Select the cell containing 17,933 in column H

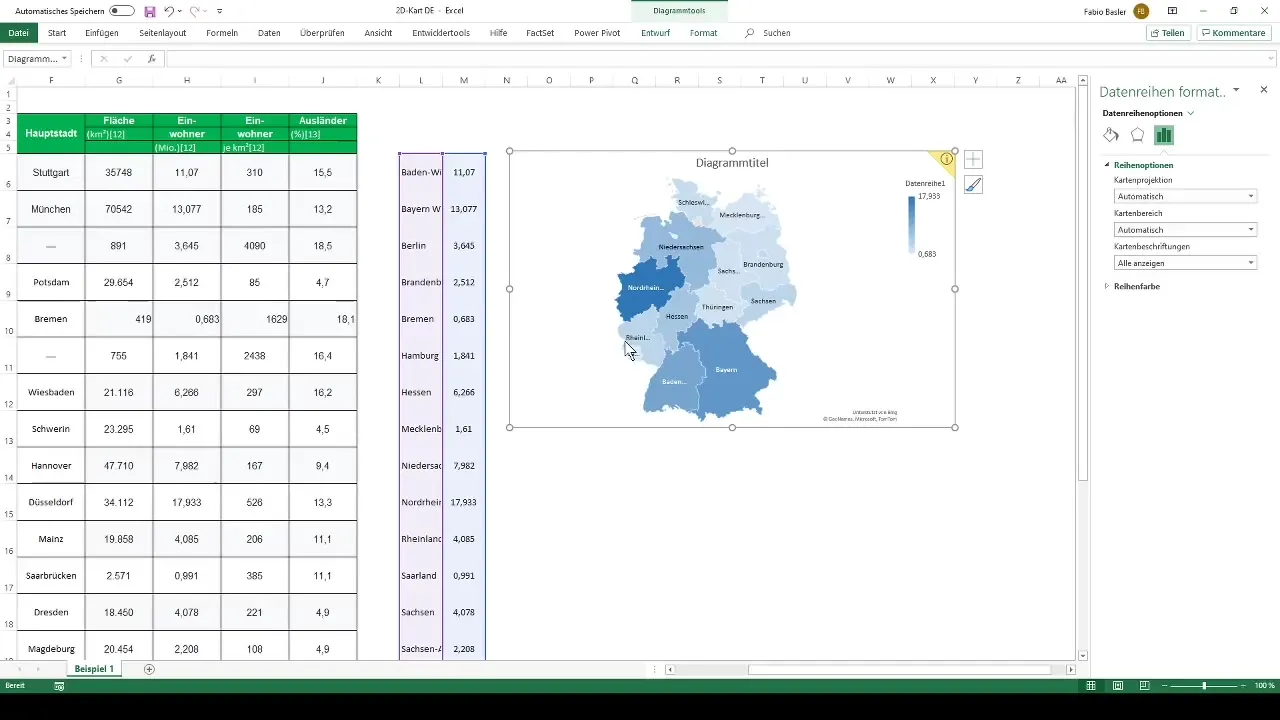187,502
